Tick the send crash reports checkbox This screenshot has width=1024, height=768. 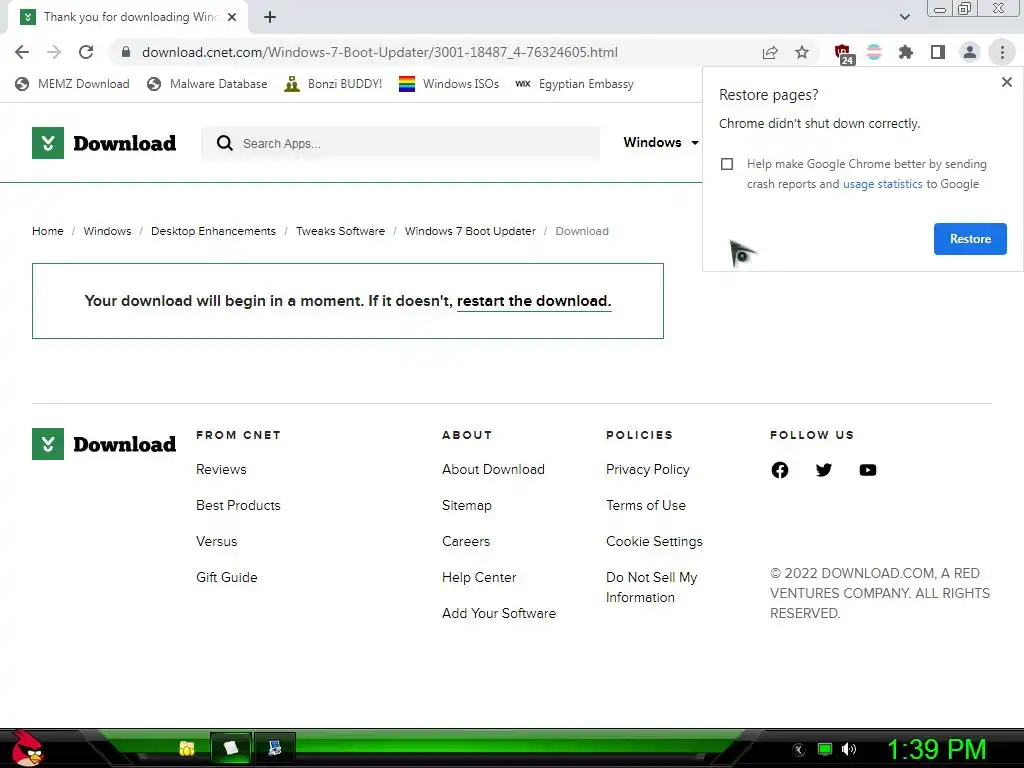coord(727,164)
